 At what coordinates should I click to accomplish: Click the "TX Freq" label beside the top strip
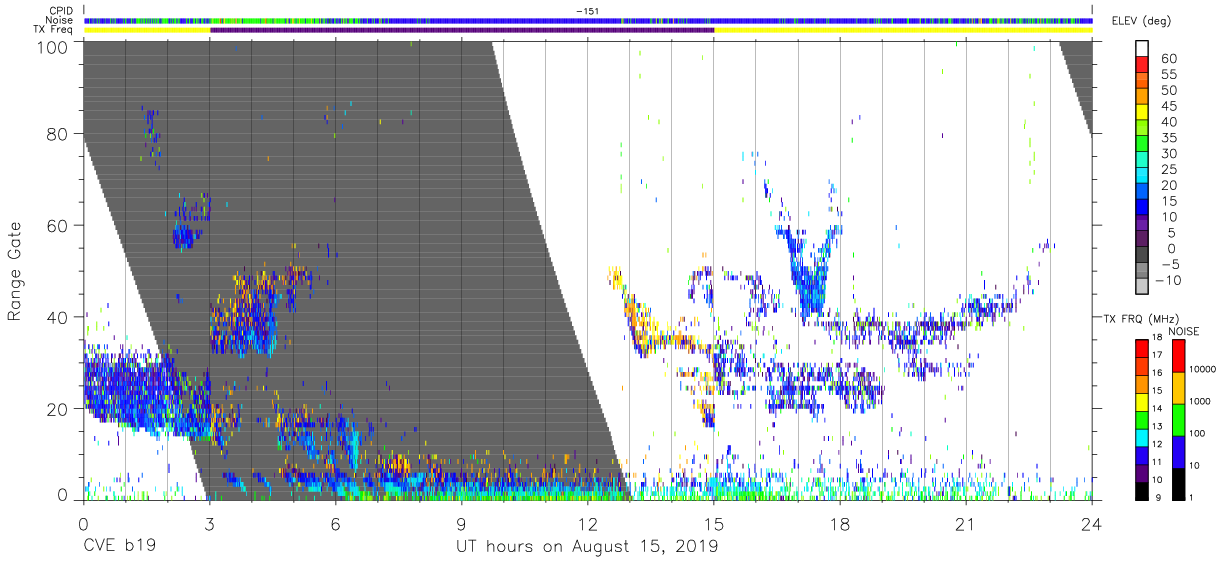coord(55,30)
